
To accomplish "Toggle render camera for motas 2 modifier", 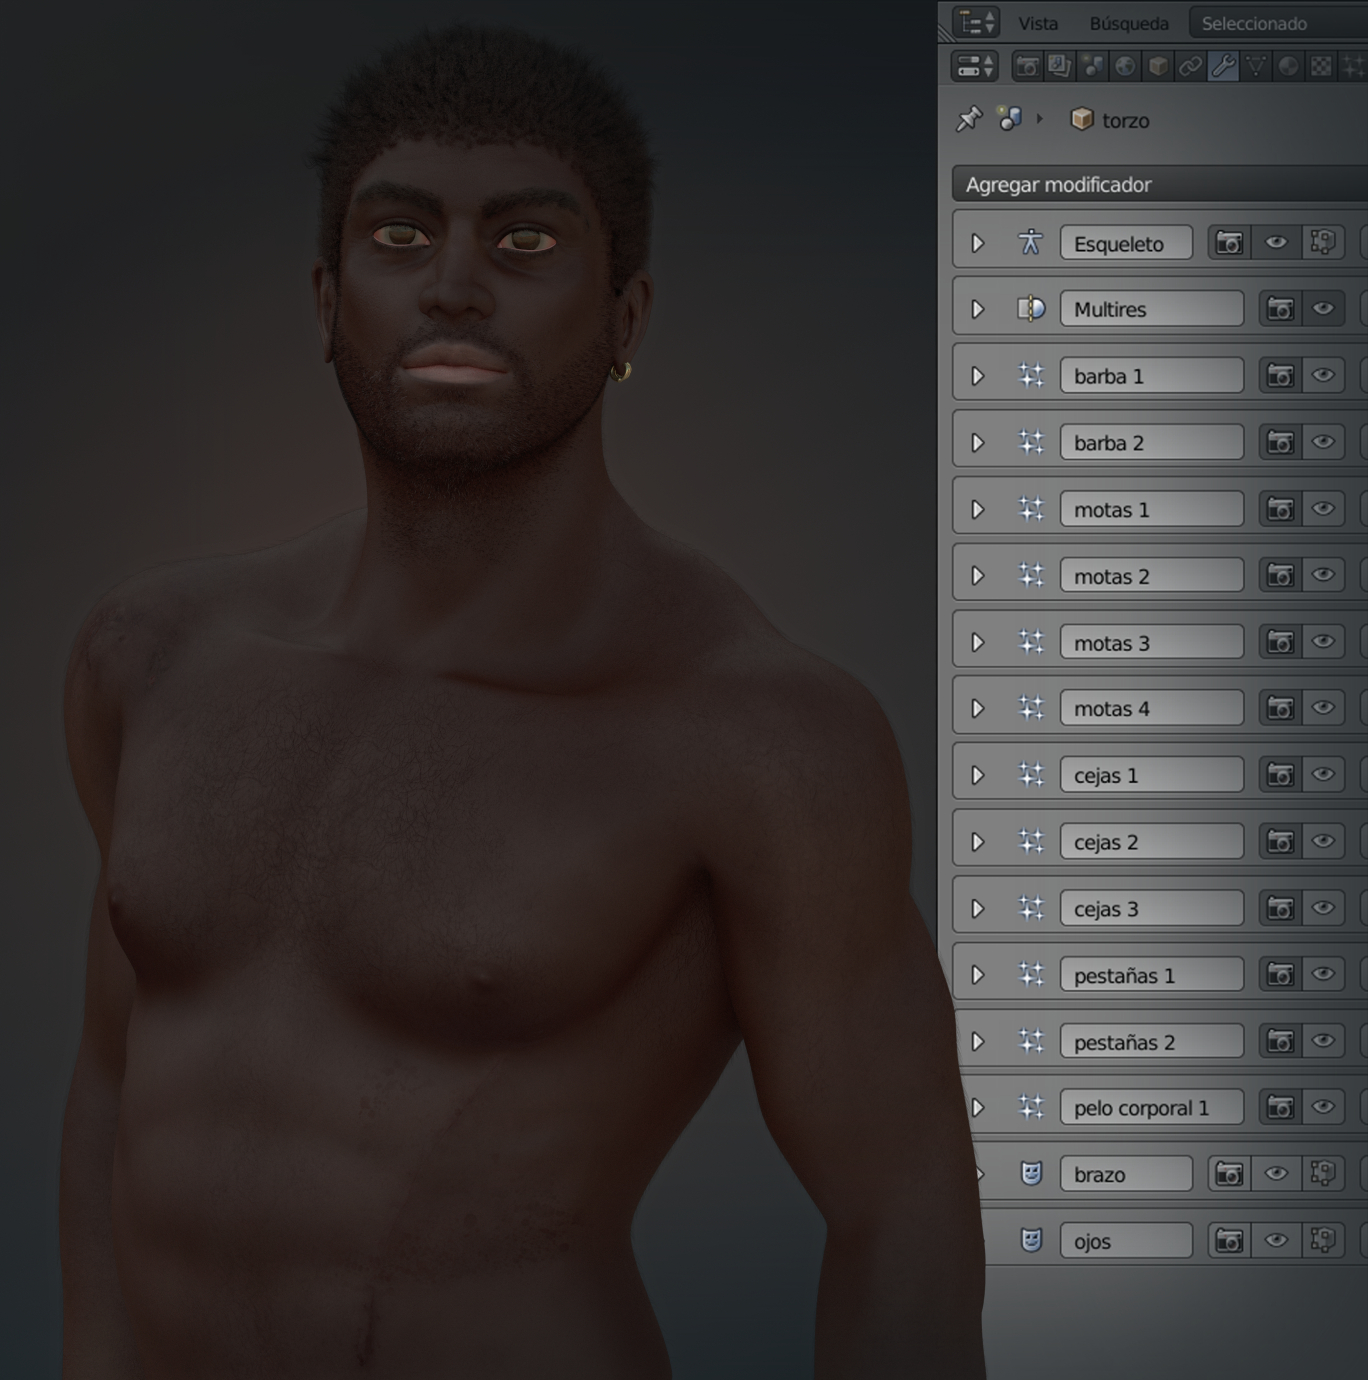I will 1280,575.
